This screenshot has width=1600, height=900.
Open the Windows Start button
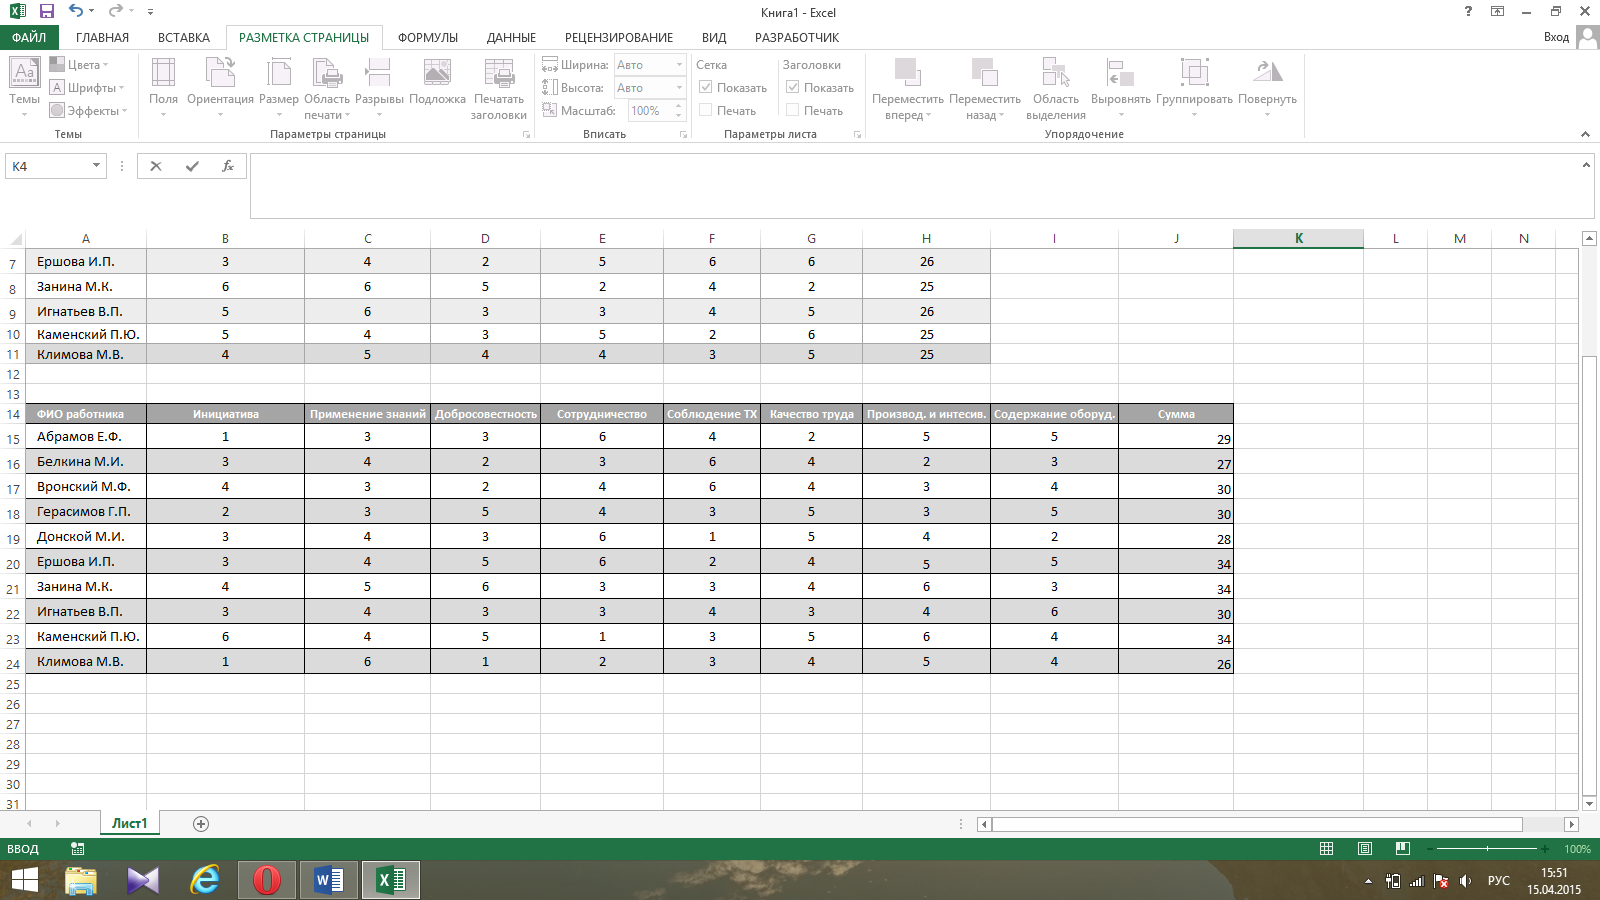click(x=24, y=880)
